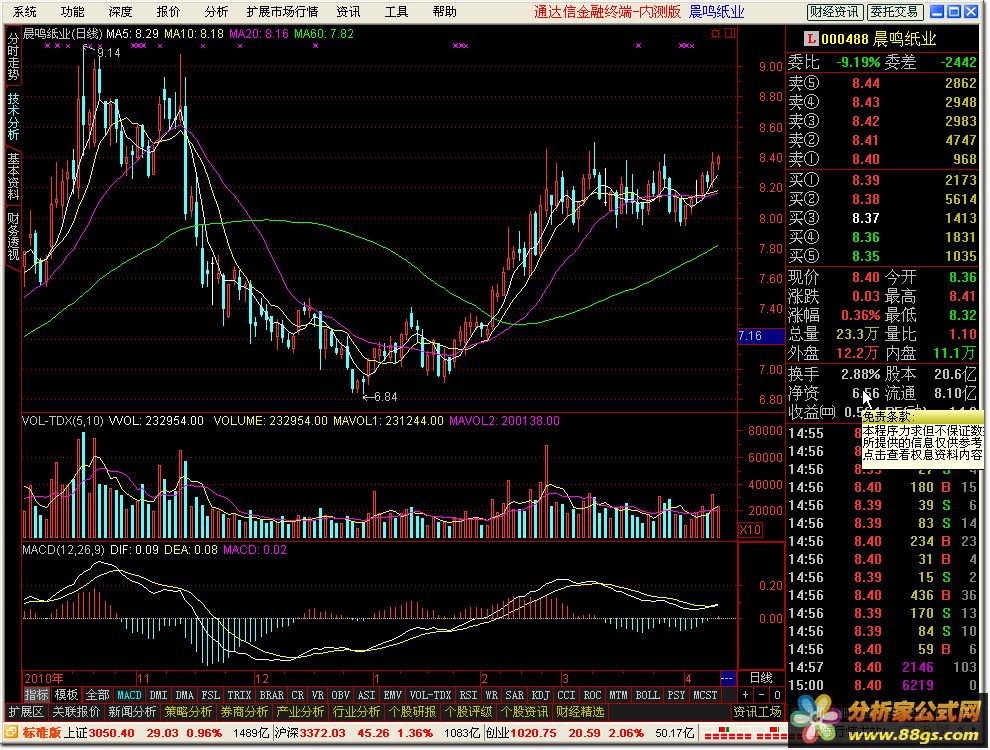Select the MACD indicator tab
Image resolution: width=990 pixels, height=750 pixels.
point(129,695)
